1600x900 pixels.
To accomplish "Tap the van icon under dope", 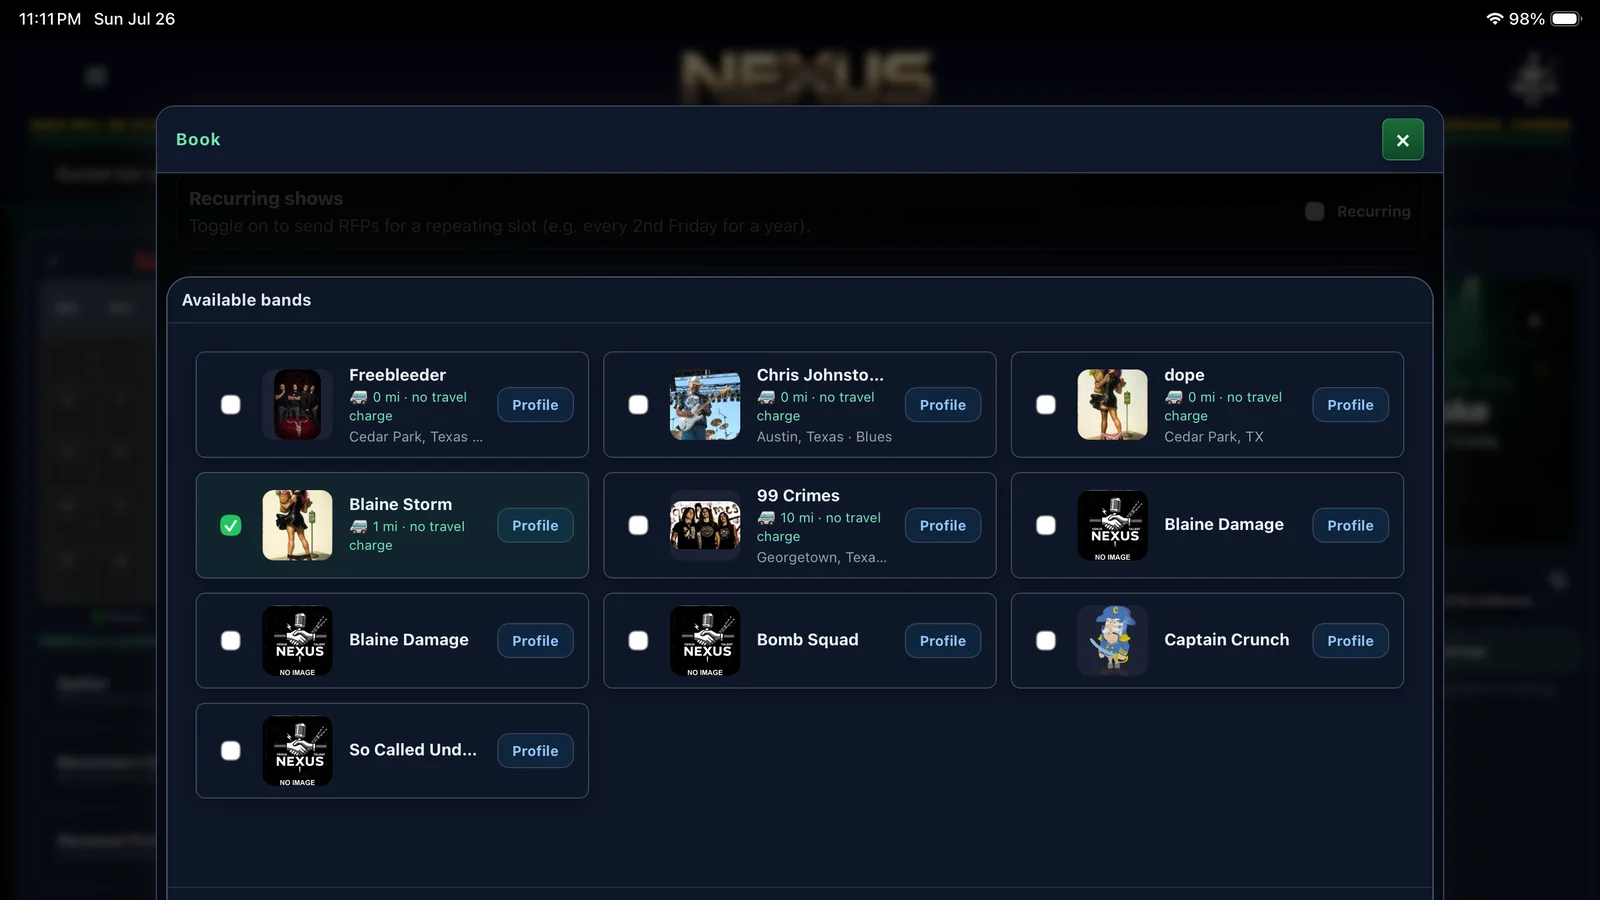I will pos(1173,397).
